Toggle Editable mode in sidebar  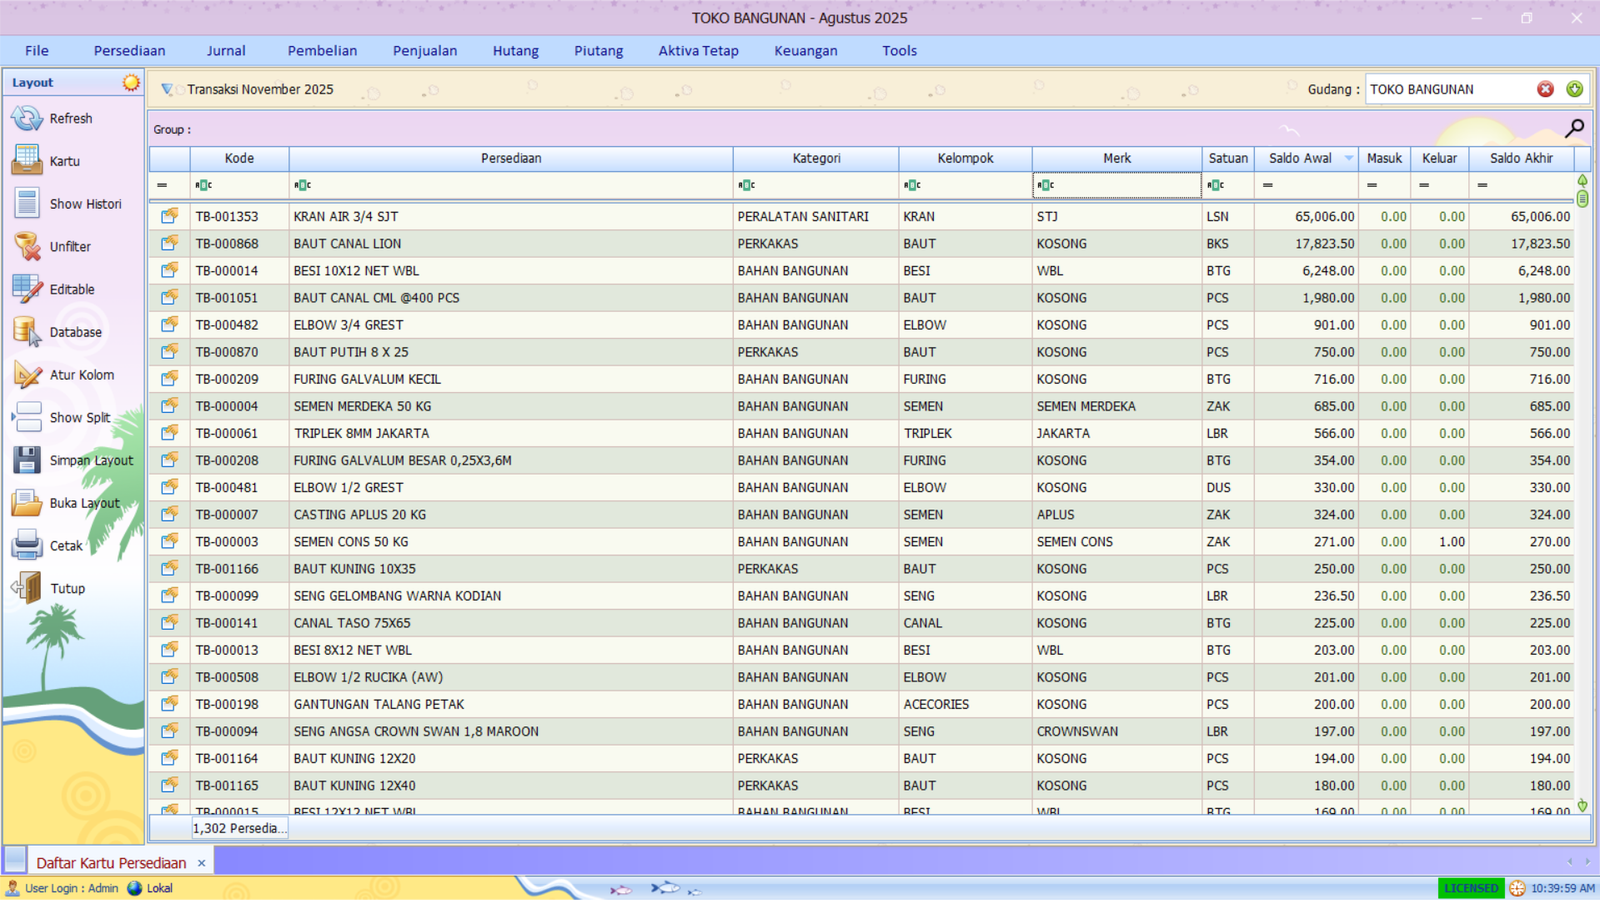(27, 290)
